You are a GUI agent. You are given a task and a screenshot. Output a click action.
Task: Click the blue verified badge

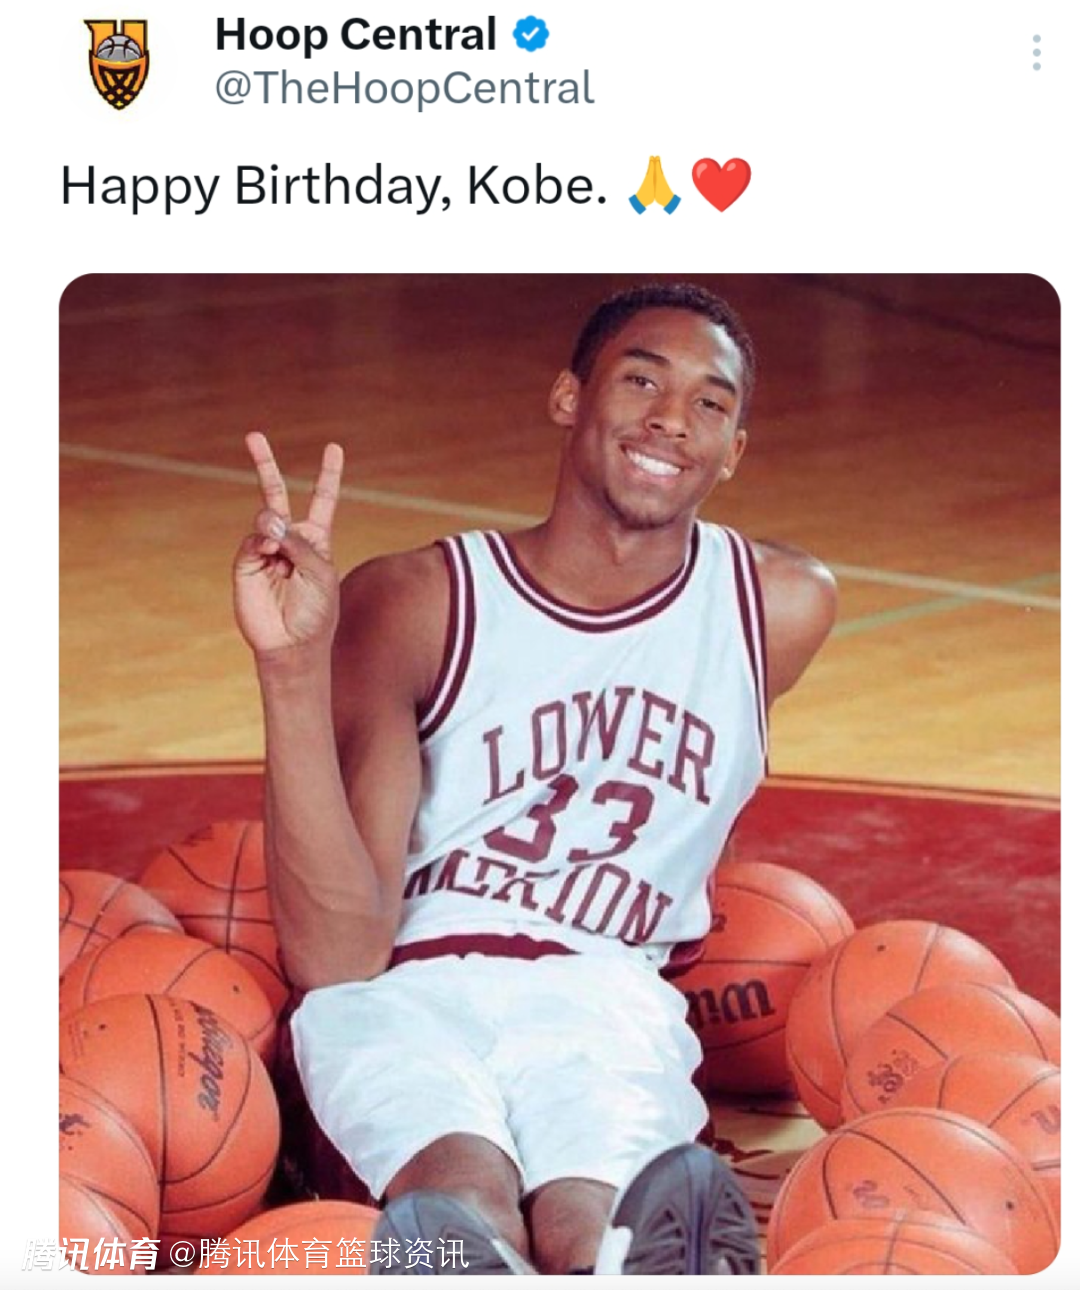(531, 35)
